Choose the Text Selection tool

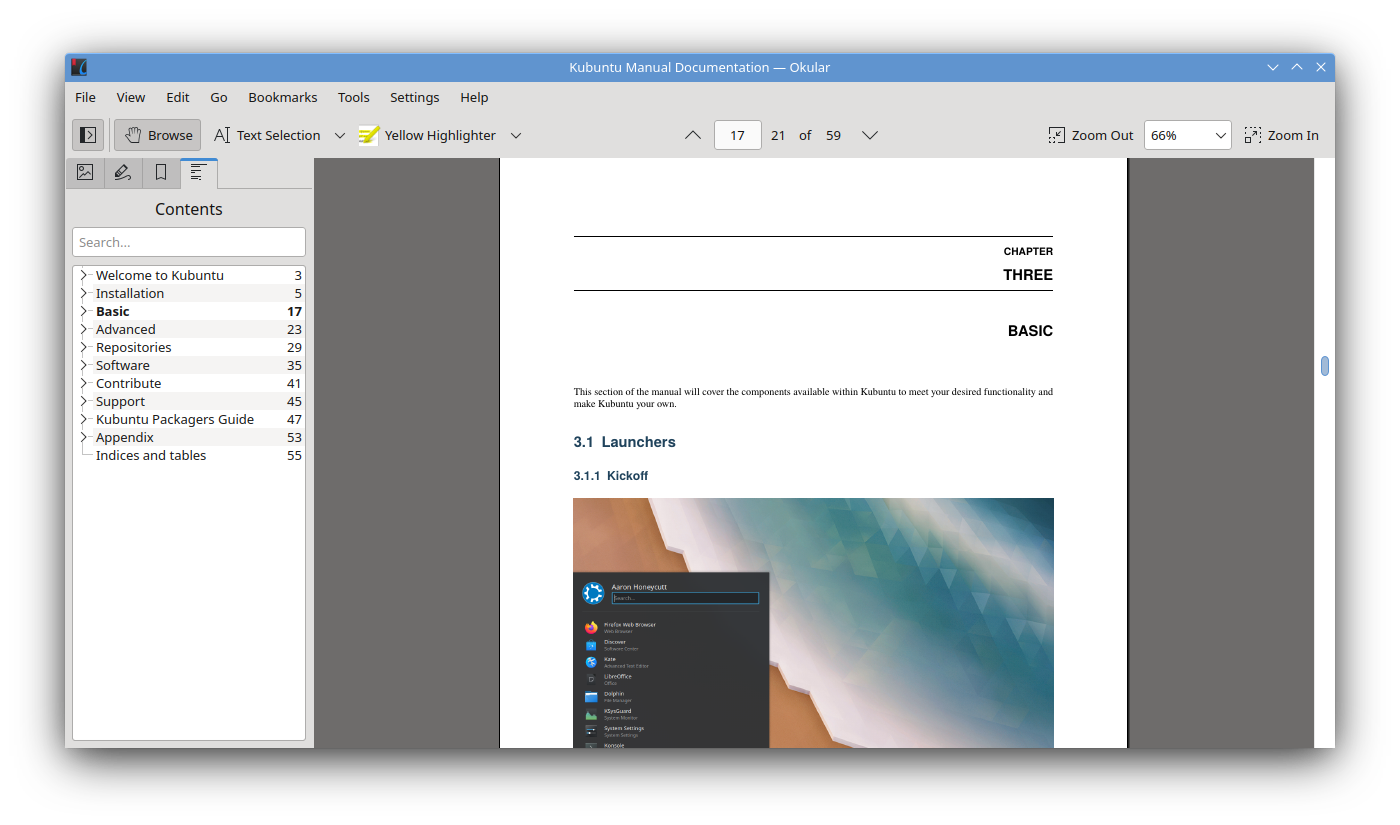click(267, 135)
